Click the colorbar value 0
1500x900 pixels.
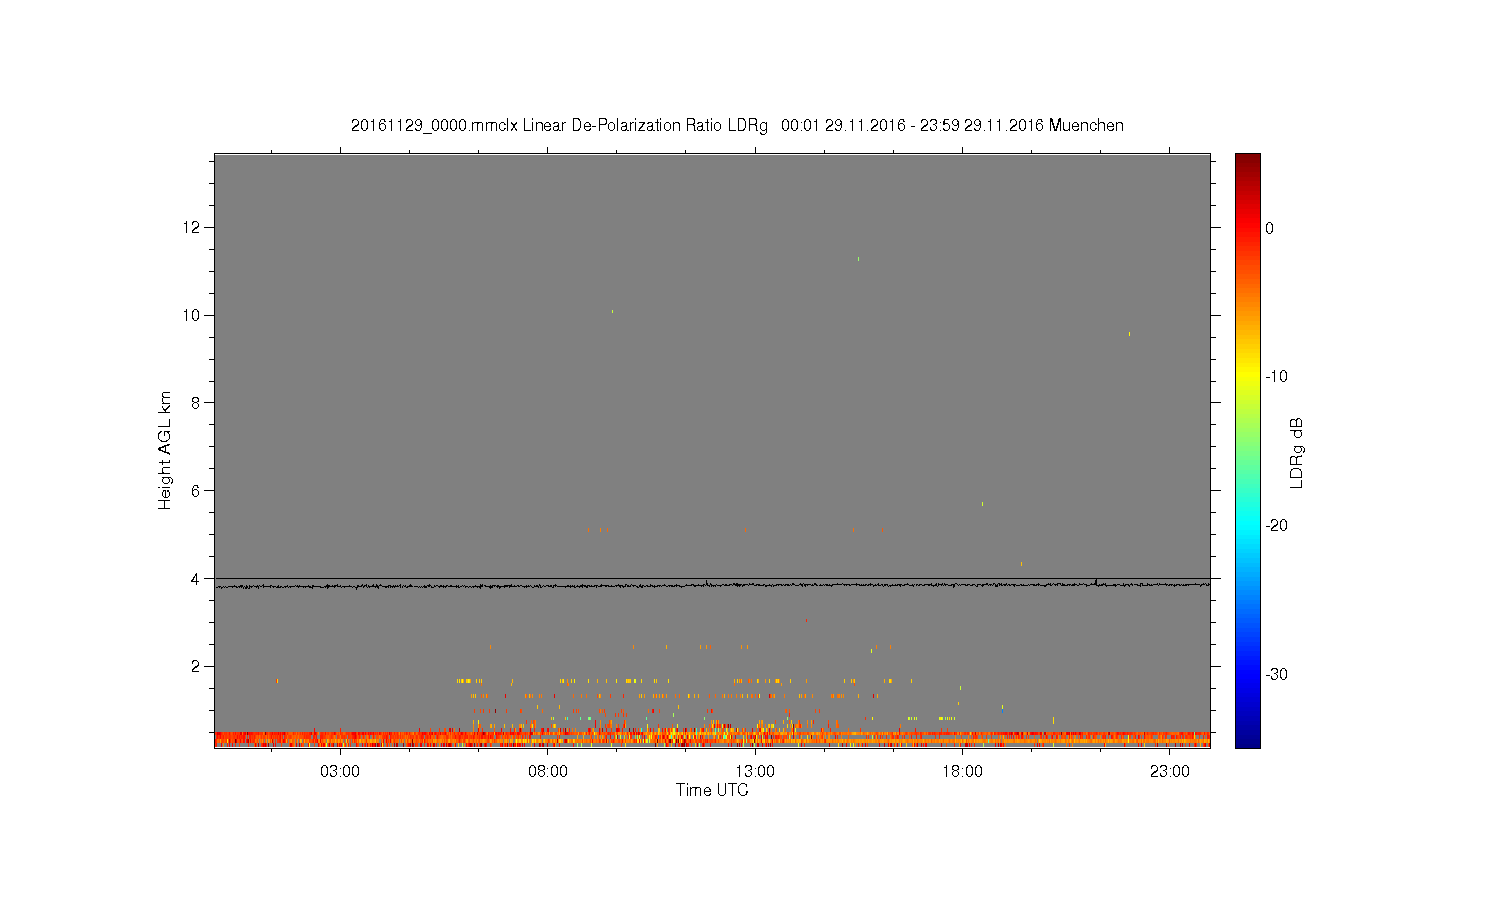click(x=1270, y=228)
